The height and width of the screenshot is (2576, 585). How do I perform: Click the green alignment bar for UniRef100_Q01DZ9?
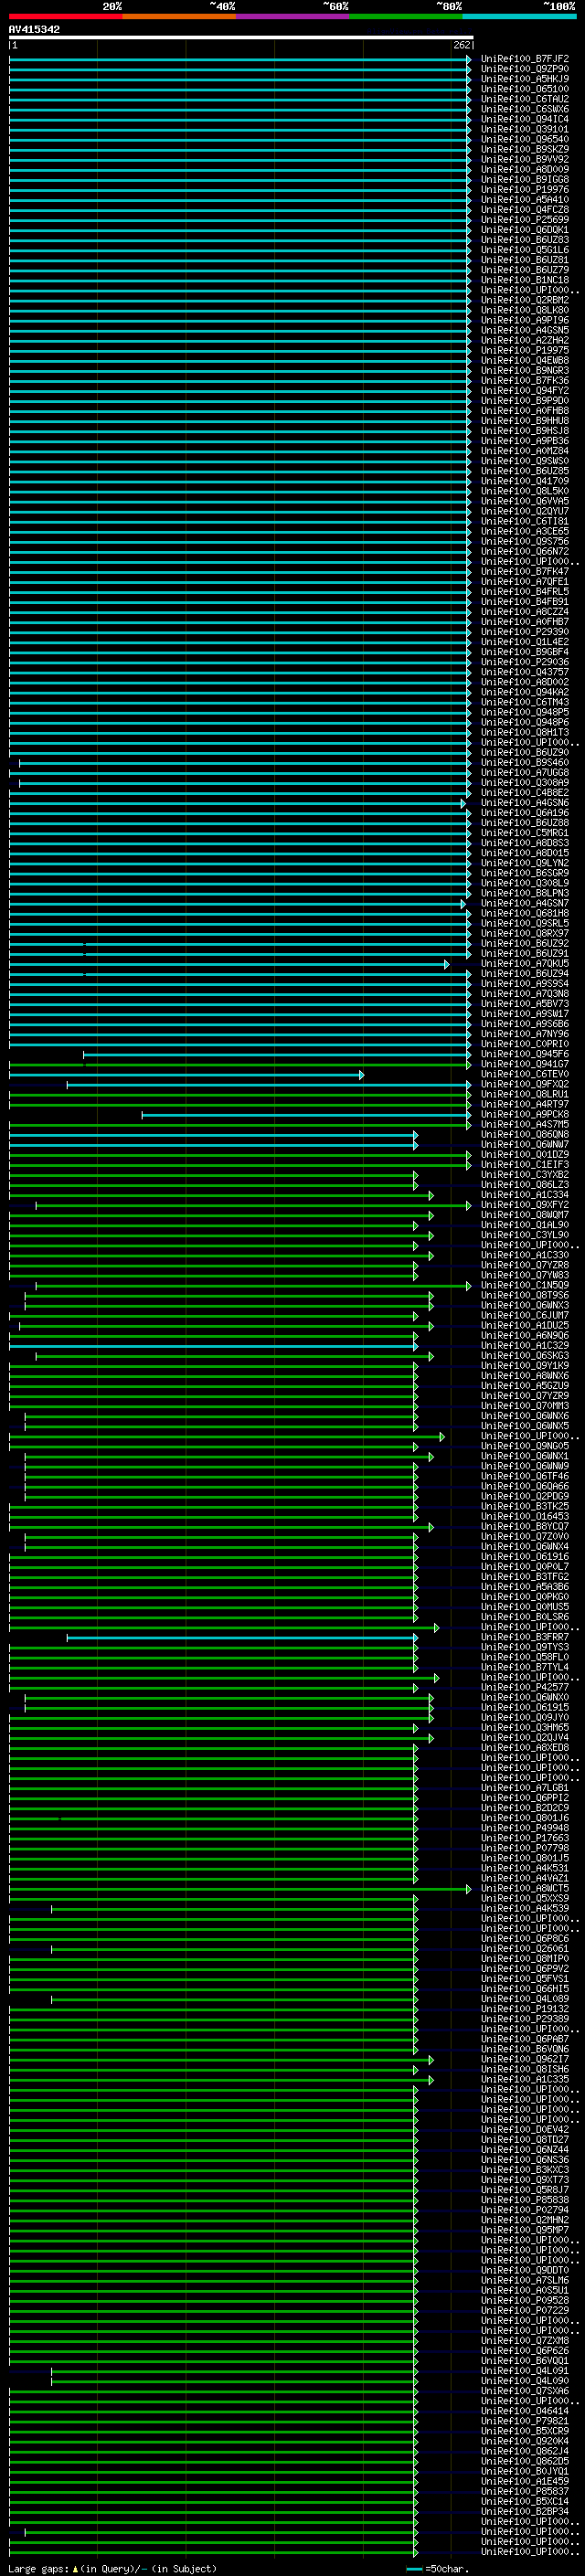coord(240,1155)
